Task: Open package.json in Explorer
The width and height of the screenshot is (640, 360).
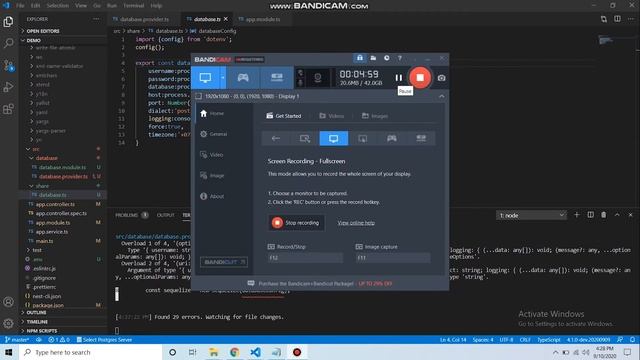Action: (63, 305)
